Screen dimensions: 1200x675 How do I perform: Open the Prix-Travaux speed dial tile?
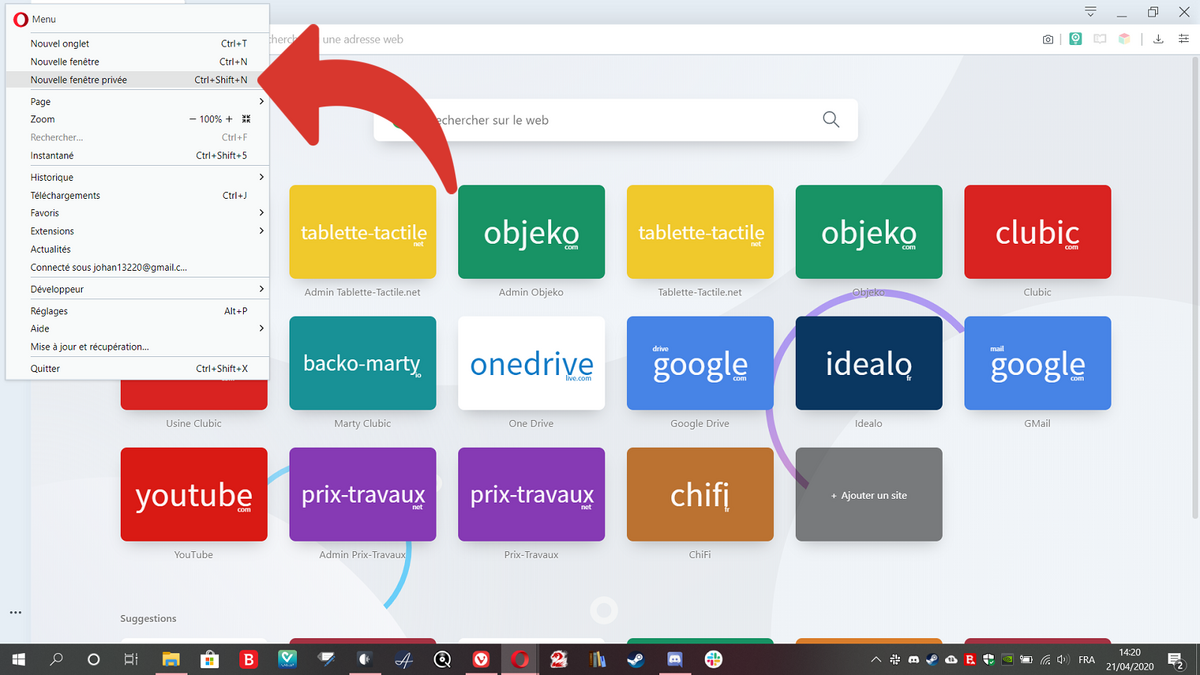tap(531, 495)
